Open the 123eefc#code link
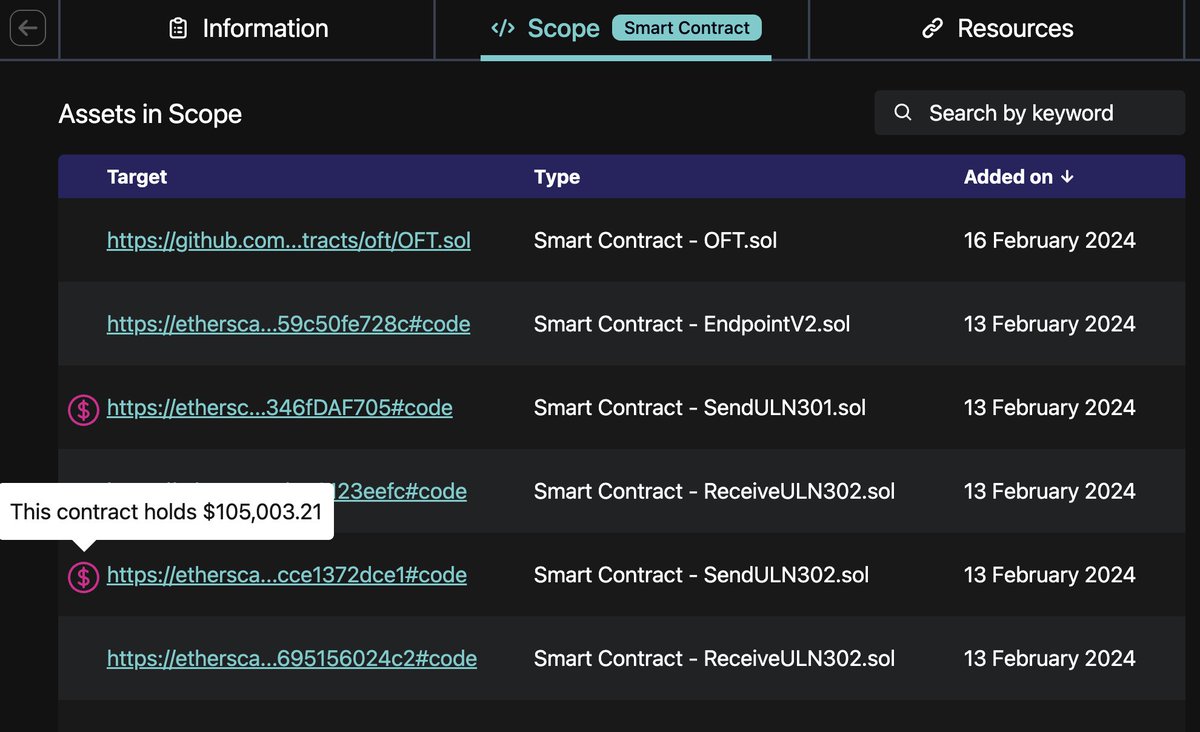Image resolution: width=1200 pixels, height=732 pixels. click(x=400, y=491)
